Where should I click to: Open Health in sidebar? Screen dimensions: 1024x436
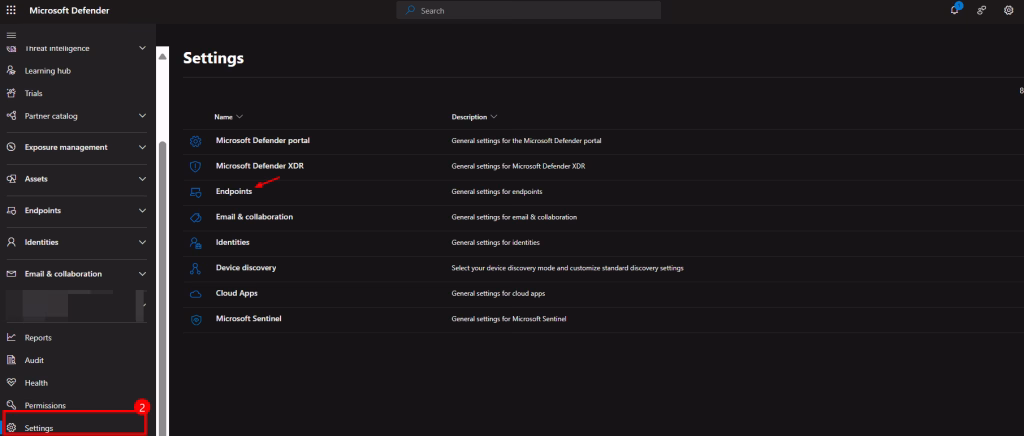[x=36, y=383]
